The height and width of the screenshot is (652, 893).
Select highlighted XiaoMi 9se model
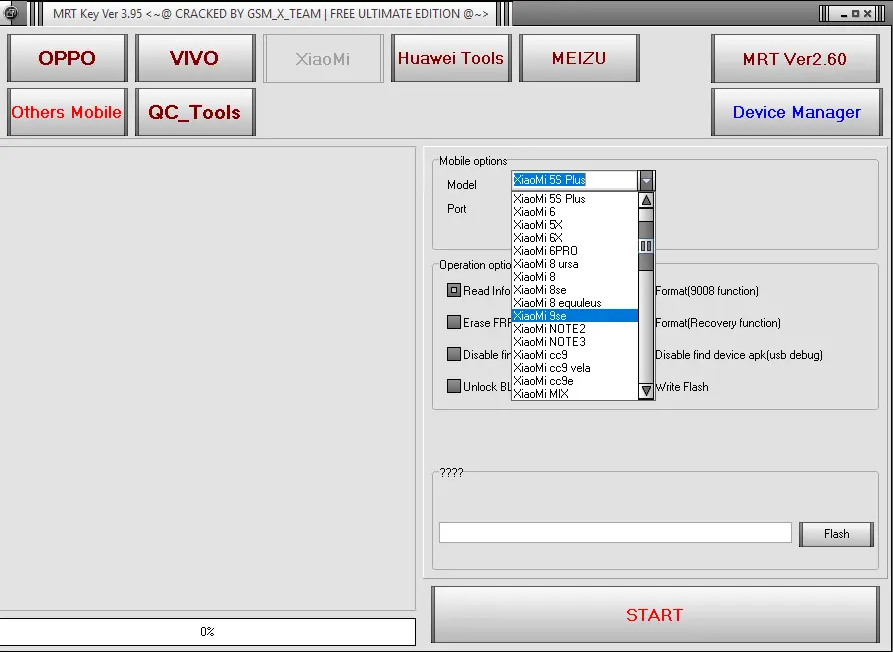[x=575, y=316]
